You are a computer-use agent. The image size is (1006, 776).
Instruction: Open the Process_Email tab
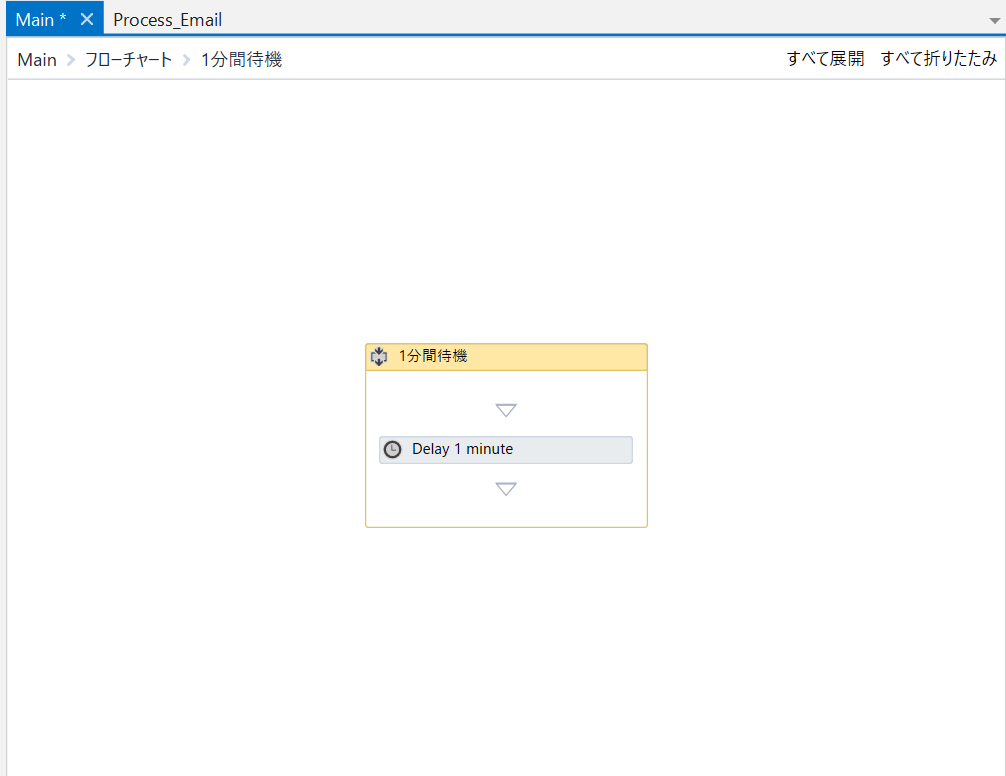click(167, 20)
